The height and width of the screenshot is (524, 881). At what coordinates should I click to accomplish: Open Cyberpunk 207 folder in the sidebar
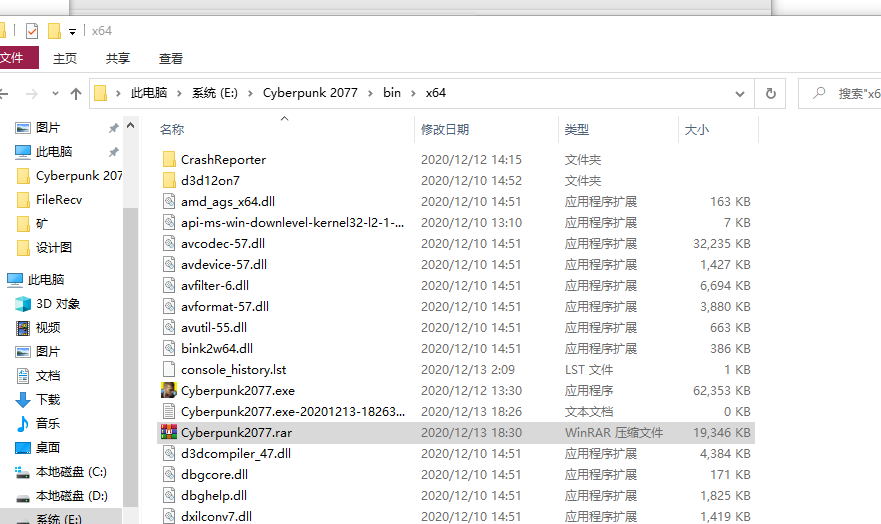point(70,176)
